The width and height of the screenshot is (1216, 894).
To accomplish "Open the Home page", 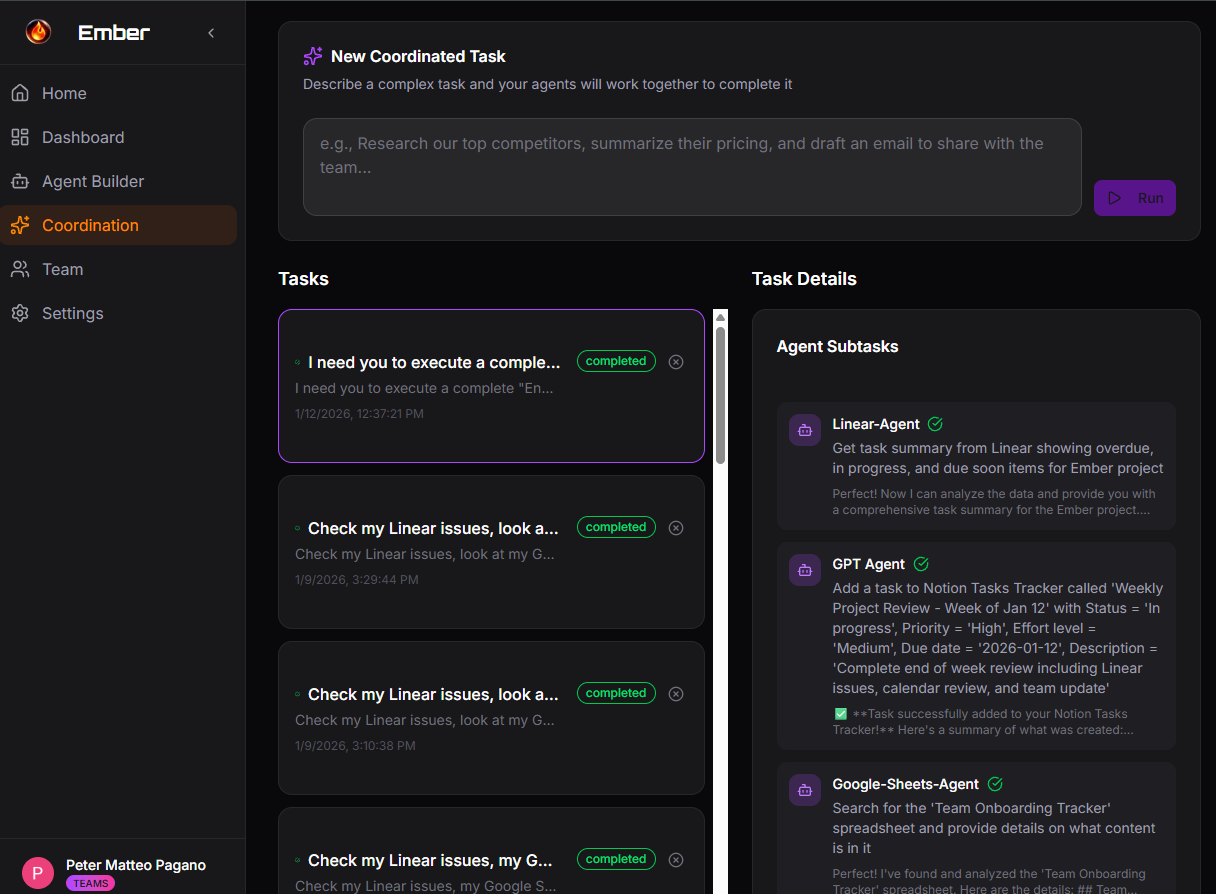I will (x=118, y=93).
